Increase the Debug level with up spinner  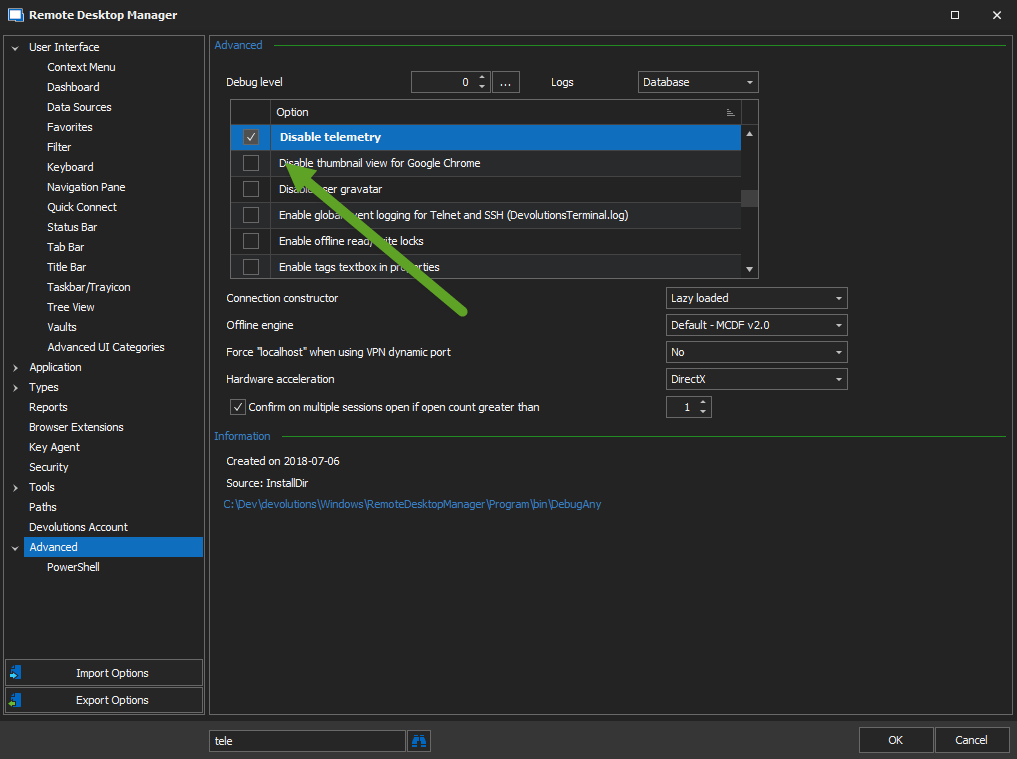(482, 78)
